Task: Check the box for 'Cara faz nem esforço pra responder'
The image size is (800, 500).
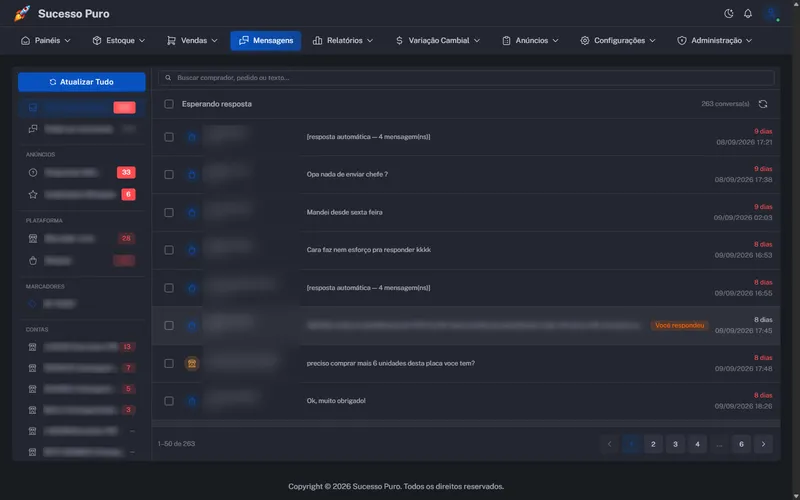Action: point(169,250)
